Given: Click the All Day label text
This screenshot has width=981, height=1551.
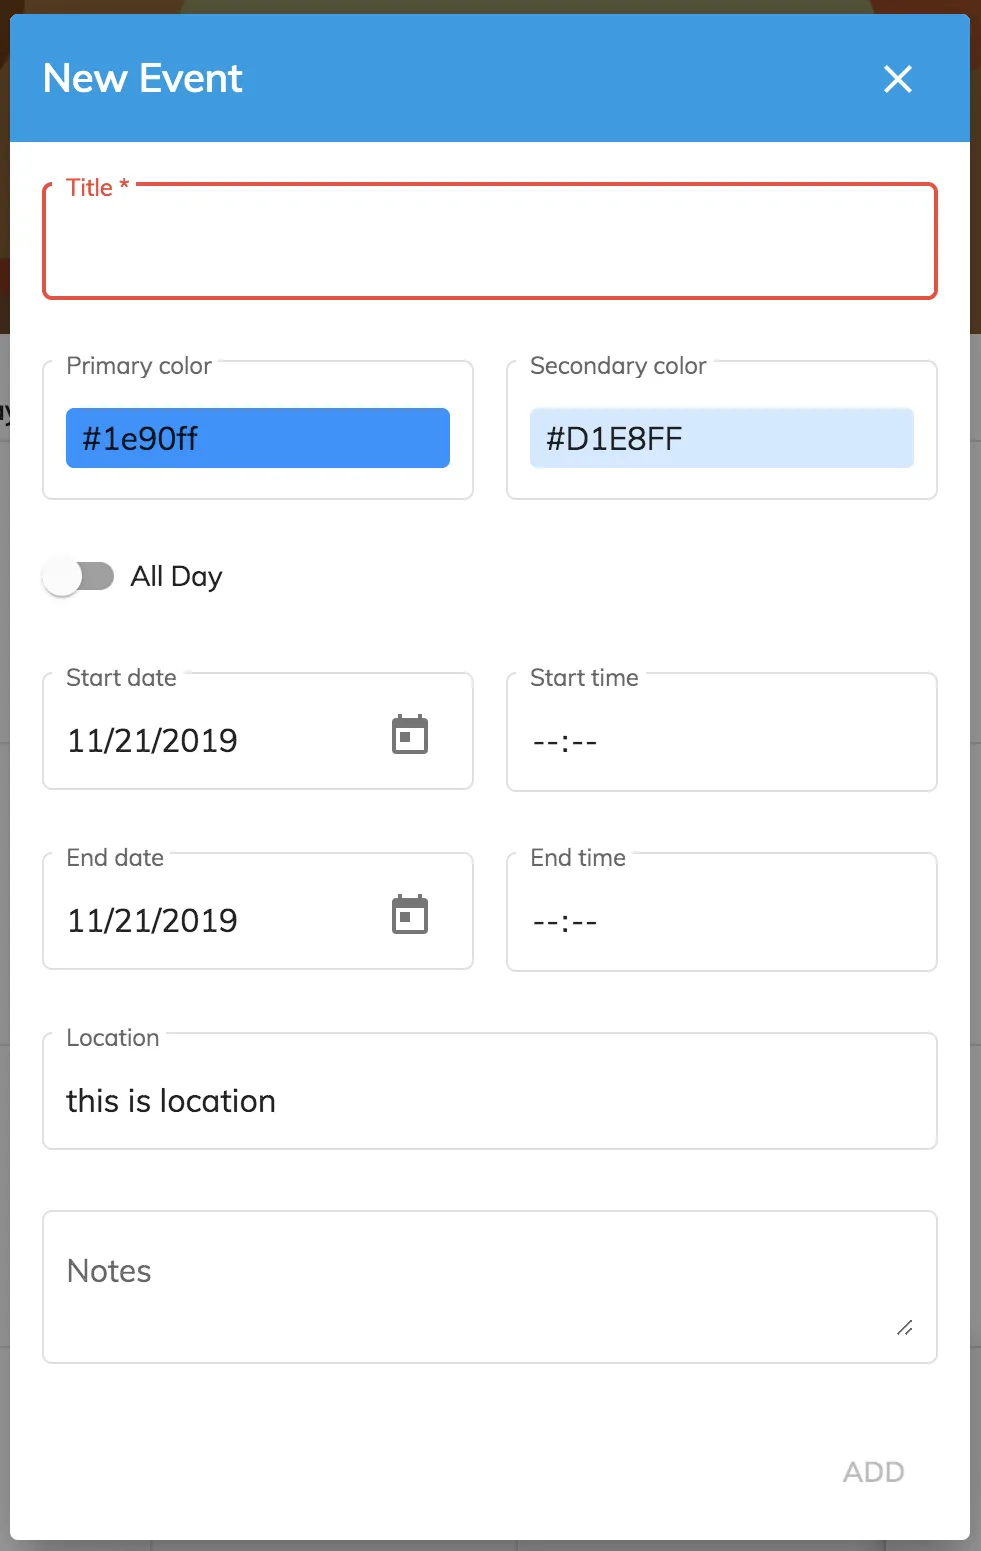Looking at the screenshot, I should pos(176,577).
